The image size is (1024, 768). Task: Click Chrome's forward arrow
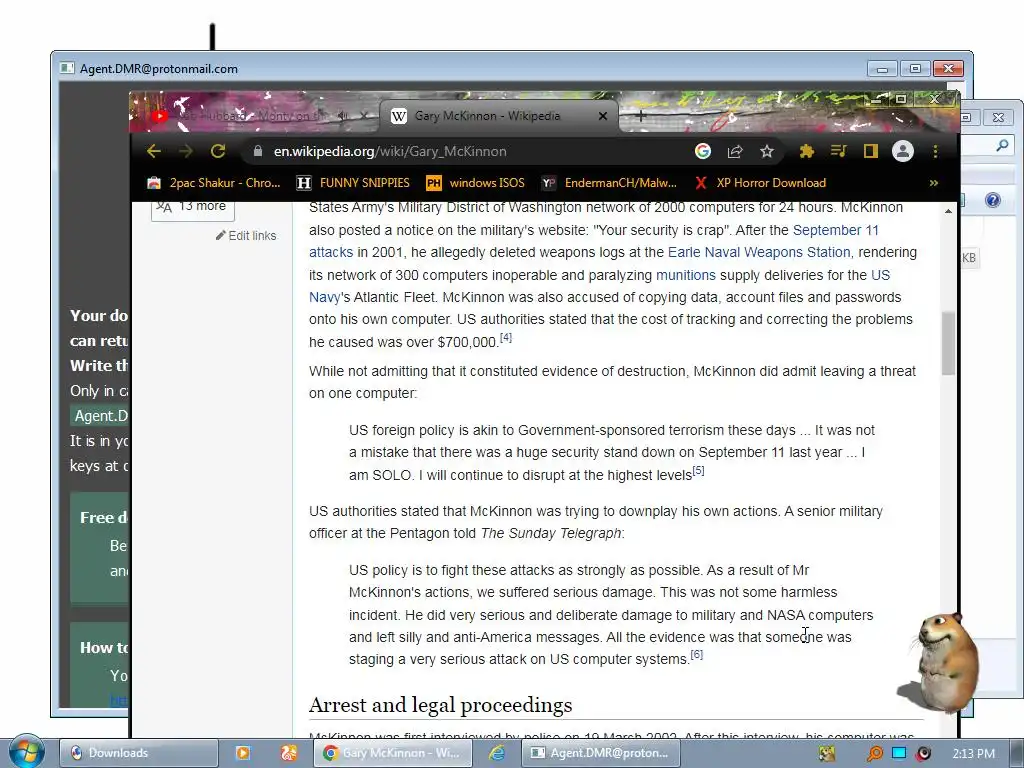coord(186,152)
